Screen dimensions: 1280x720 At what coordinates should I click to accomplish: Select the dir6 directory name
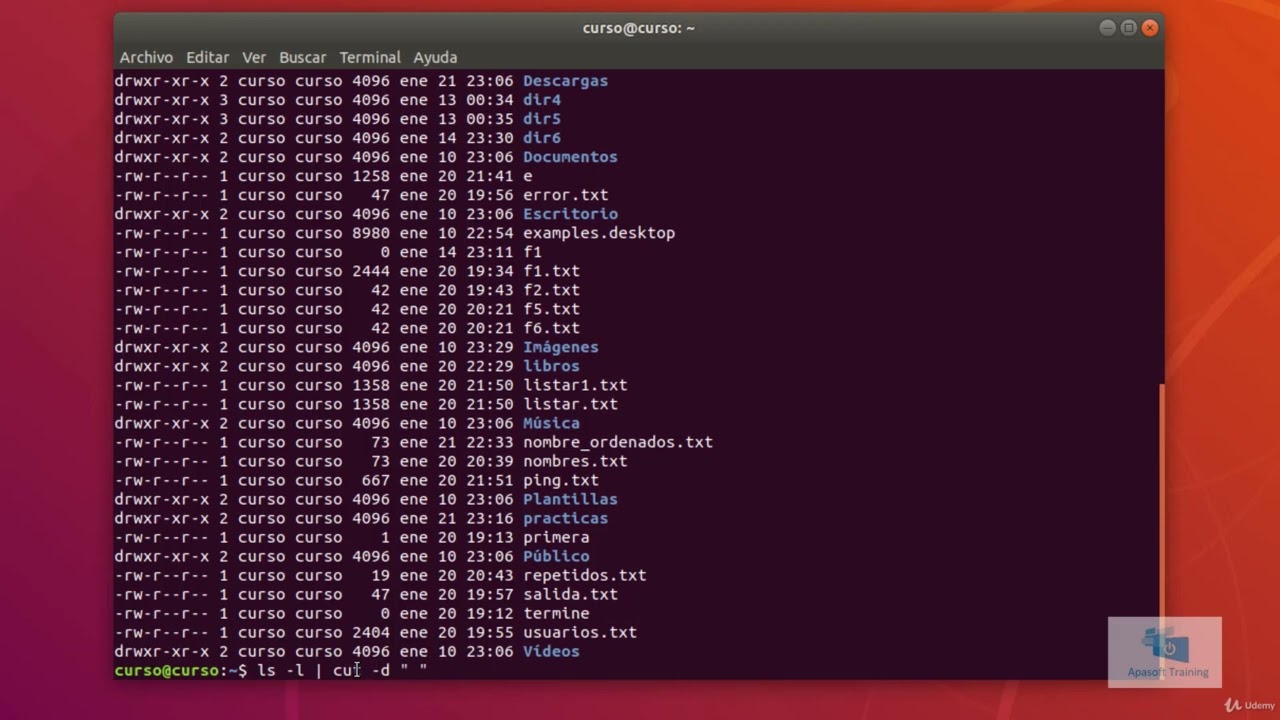click(542, 138)
